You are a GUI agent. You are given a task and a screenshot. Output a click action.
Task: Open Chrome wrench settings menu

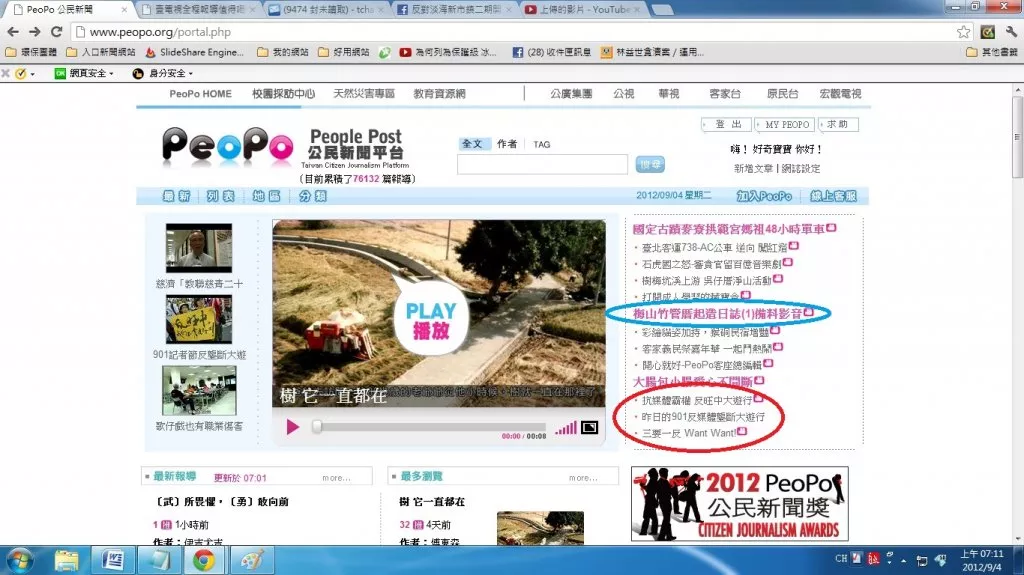click(1011, 32)
